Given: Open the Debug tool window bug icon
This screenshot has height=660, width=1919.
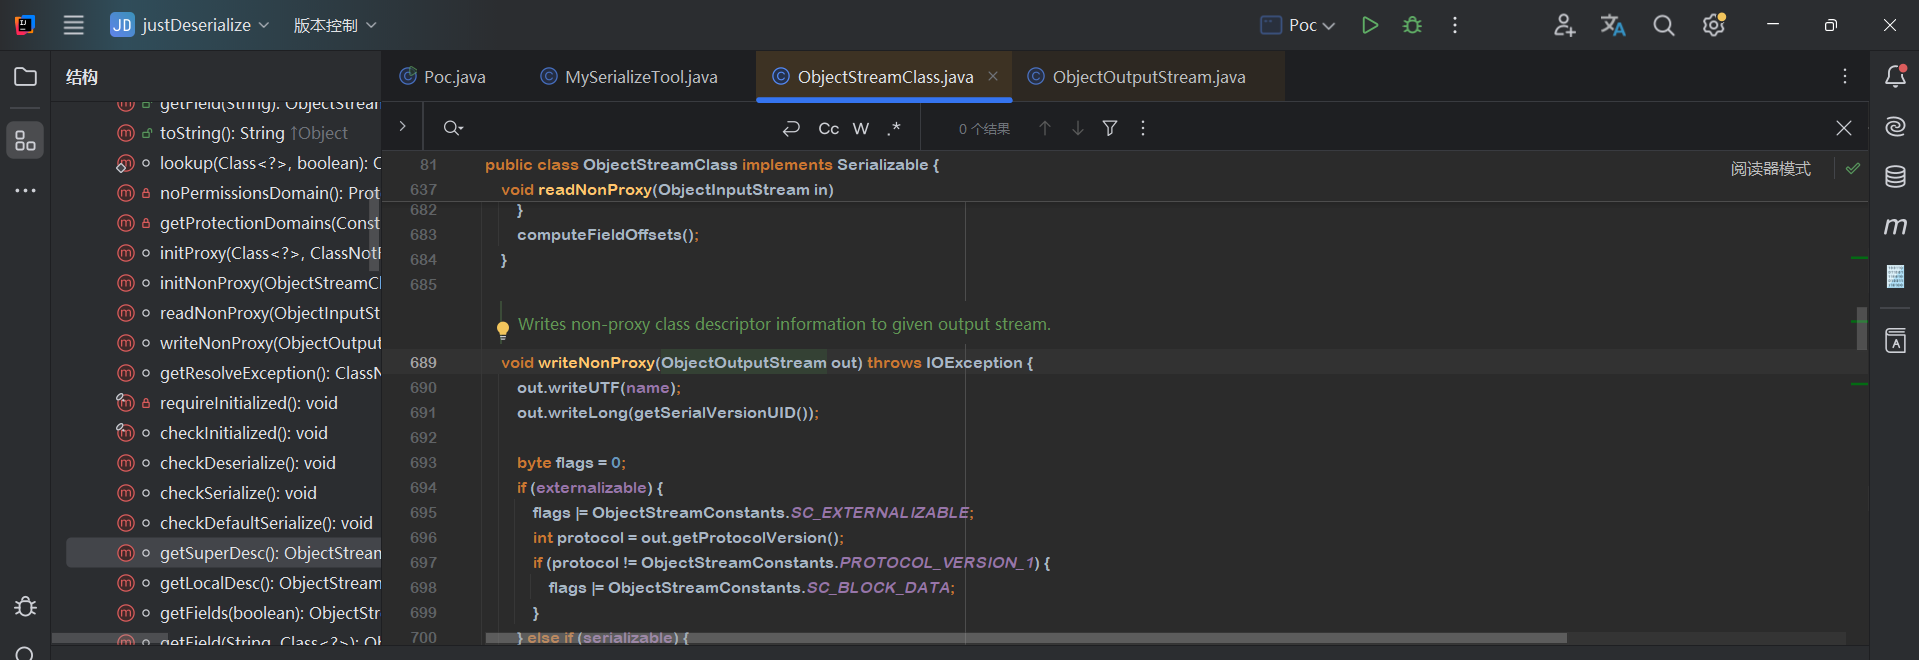Looking at the screenshot, I should (26, 606).
